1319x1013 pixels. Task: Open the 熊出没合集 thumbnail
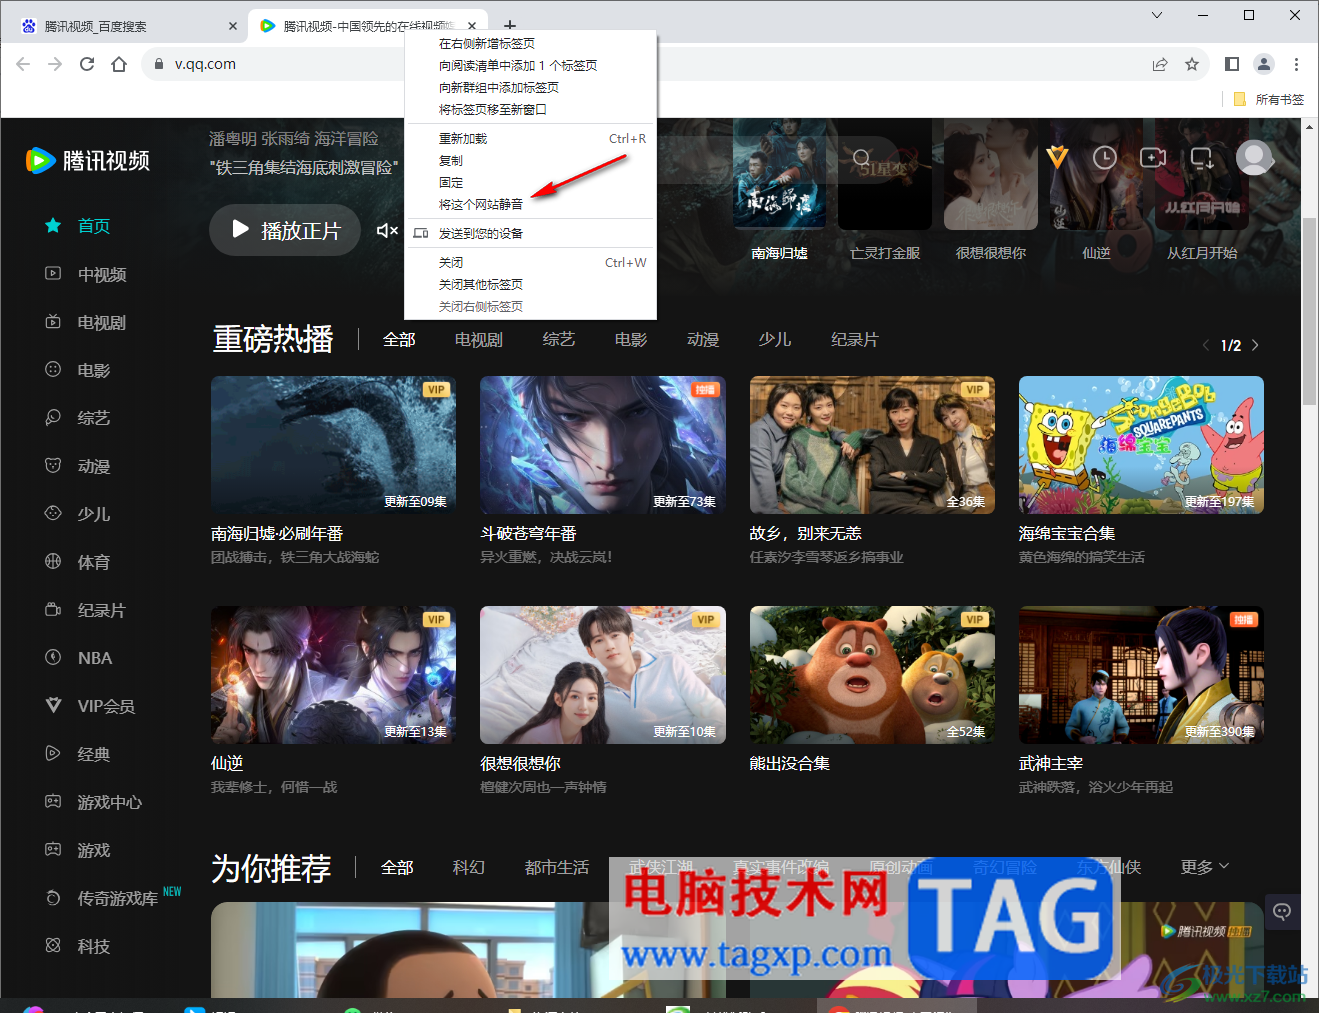pos(872,675)
